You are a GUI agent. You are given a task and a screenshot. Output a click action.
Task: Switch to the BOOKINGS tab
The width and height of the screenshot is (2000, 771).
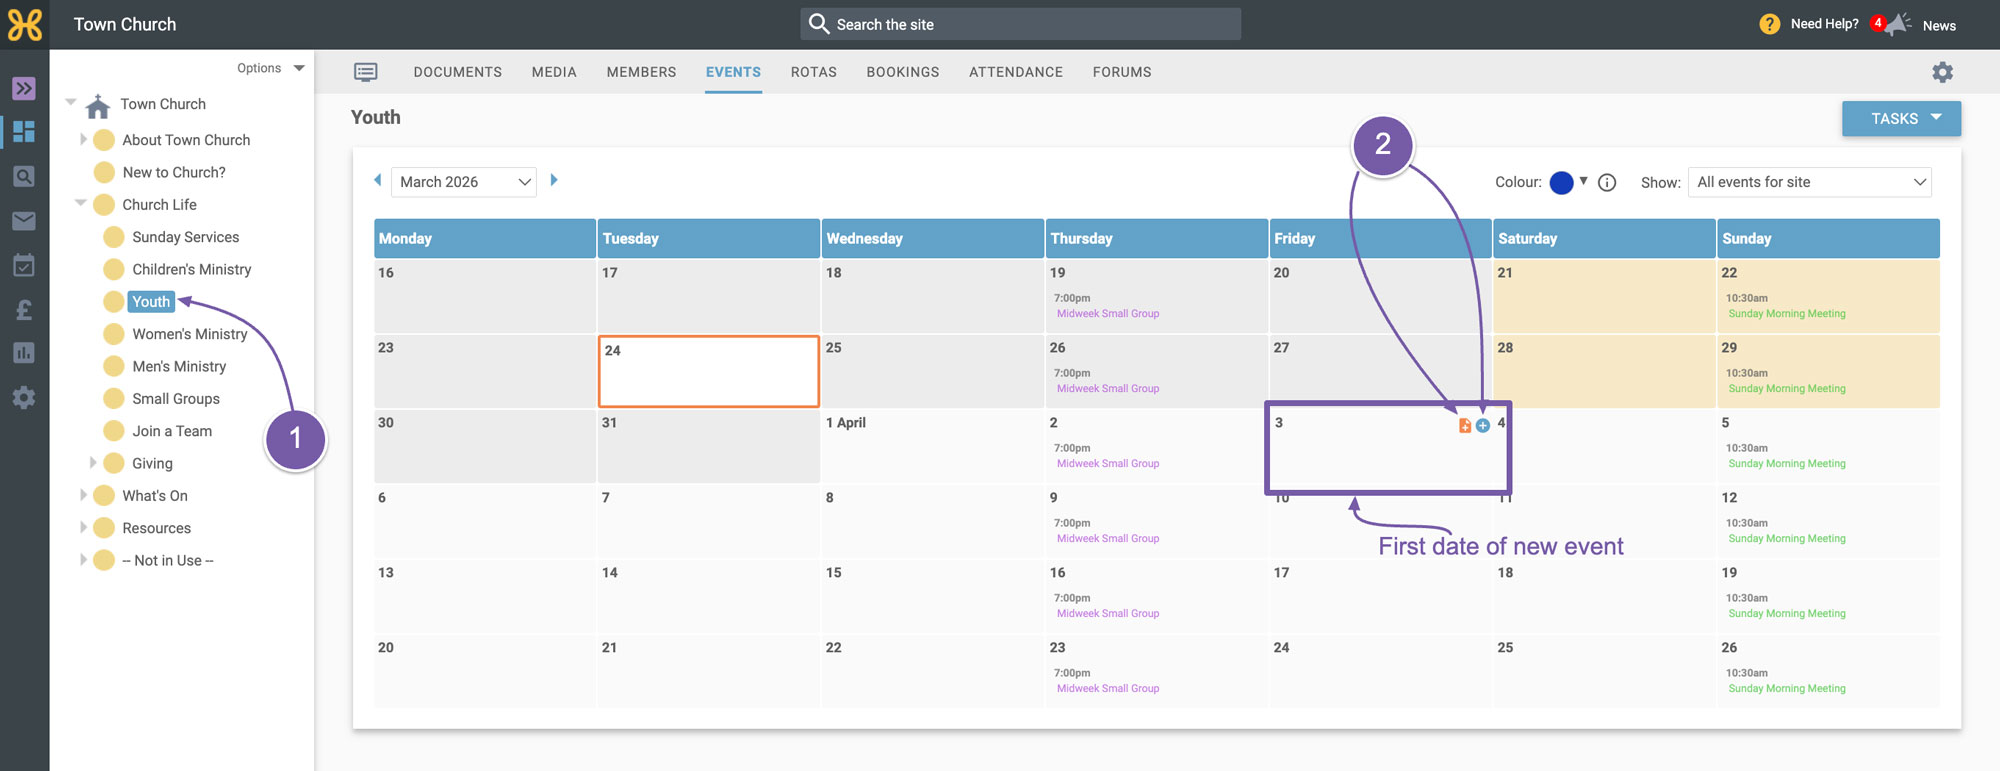[903, 72]
